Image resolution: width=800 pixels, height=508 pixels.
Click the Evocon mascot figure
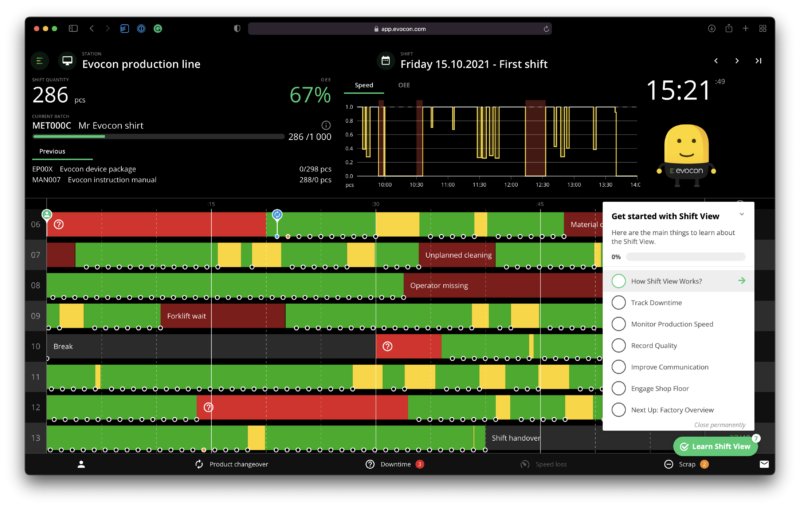click(x=686, y=155)
